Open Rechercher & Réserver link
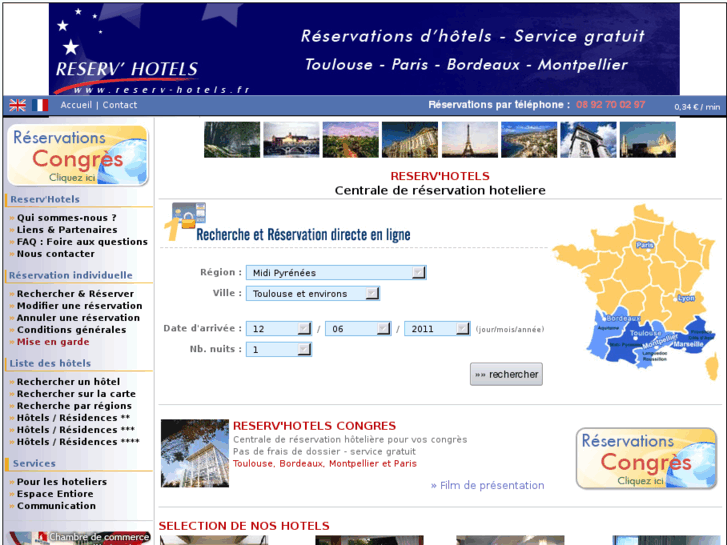The height and width of the screenshot is (545, 727). [x=75, y=294]
